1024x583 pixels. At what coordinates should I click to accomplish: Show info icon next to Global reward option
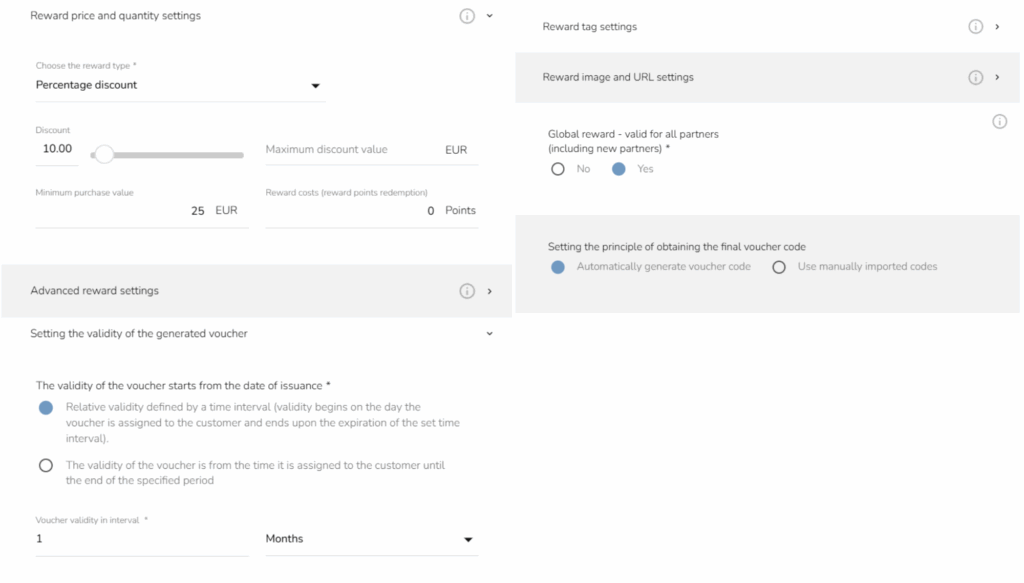click(999, 121)
